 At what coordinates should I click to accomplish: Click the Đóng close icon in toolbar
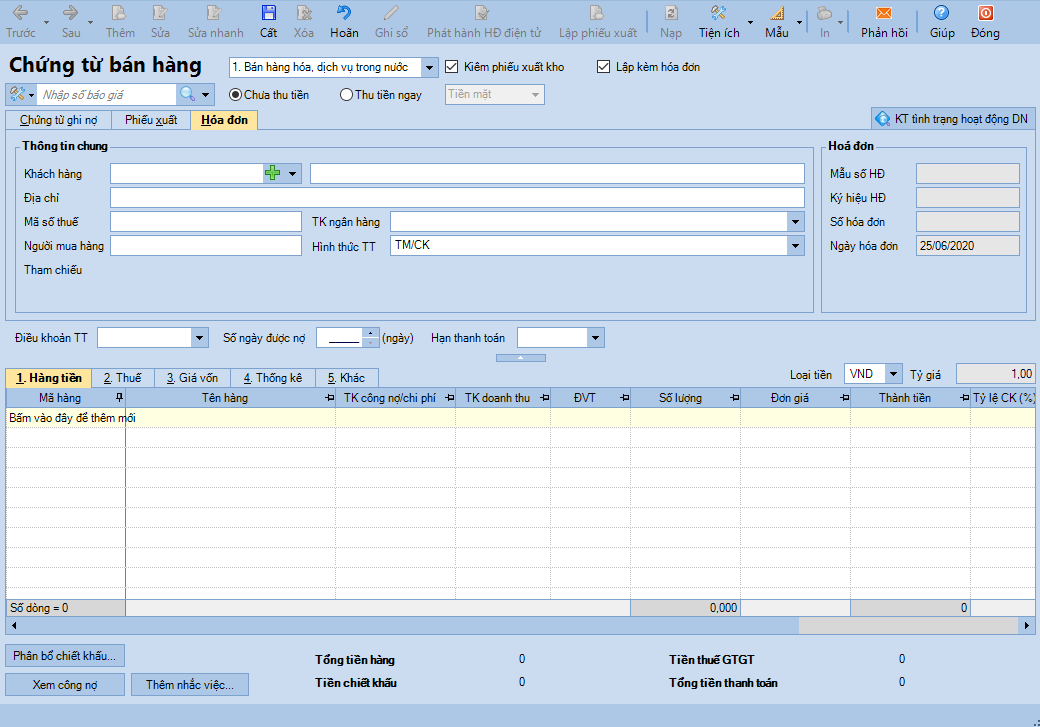point(985,14)
